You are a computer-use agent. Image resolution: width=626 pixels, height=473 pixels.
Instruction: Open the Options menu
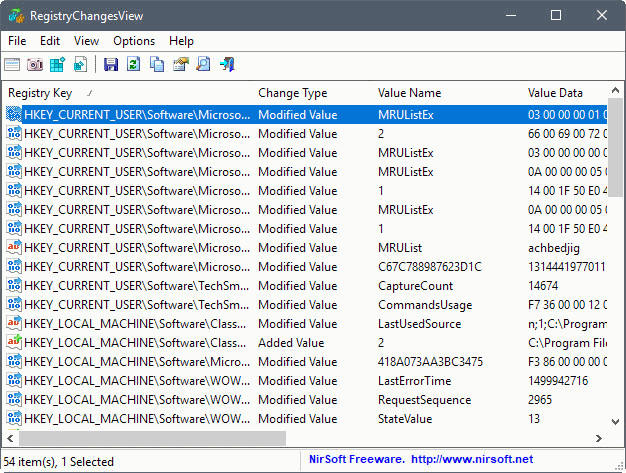pyautogui.click(x=134, y=41)
